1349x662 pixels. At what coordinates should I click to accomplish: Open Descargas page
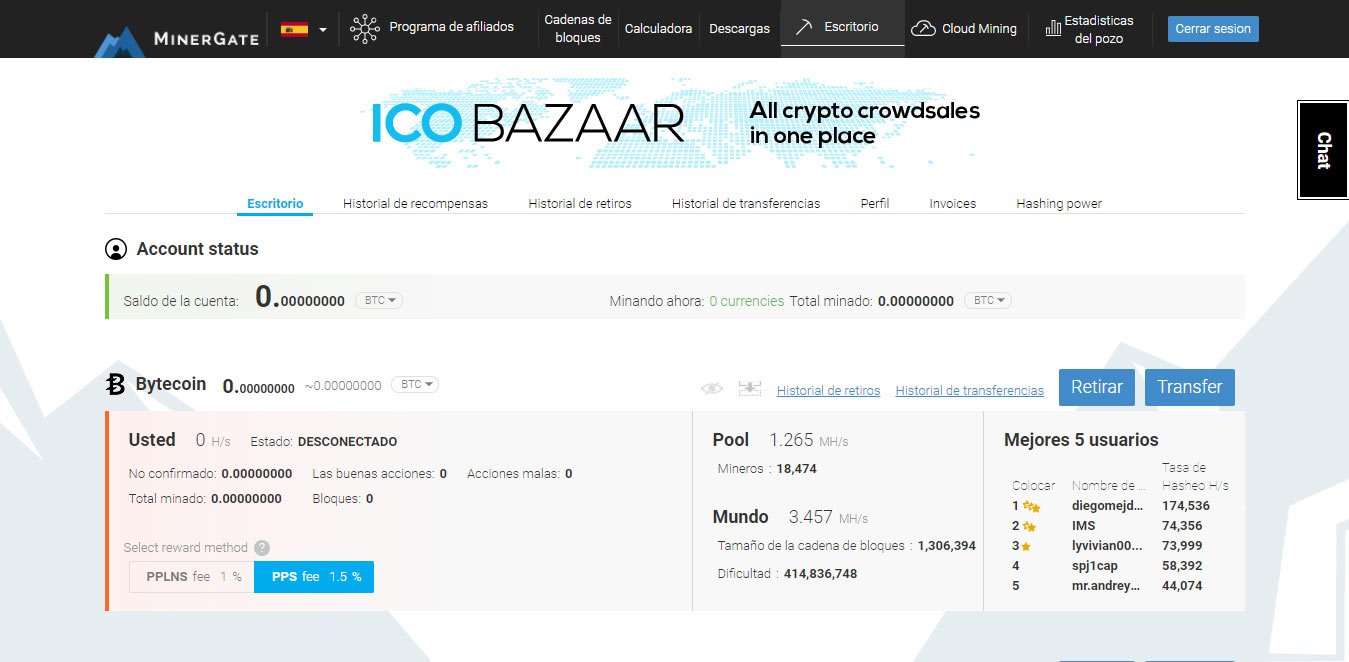pyautogui.click(x=739, y=29)
